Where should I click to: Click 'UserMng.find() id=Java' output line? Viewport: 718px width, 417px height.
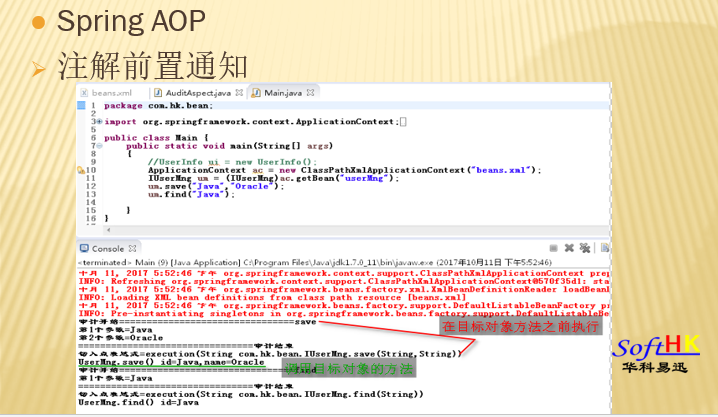[138, 402]
